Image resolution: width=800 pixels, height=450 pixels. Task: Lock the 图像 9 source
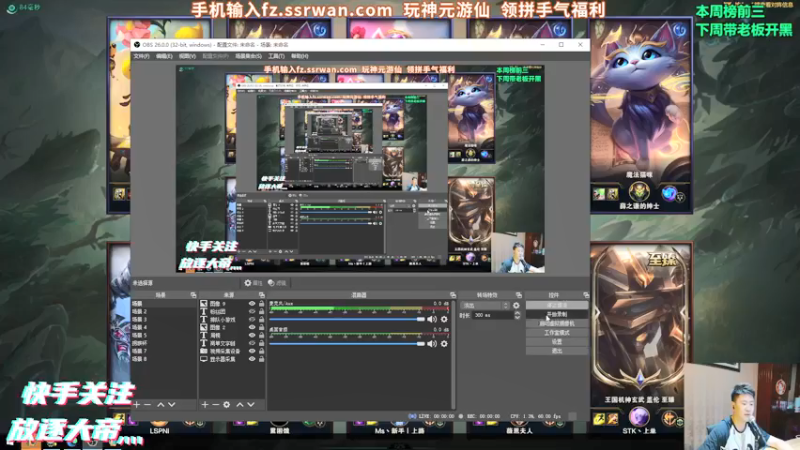261,304
